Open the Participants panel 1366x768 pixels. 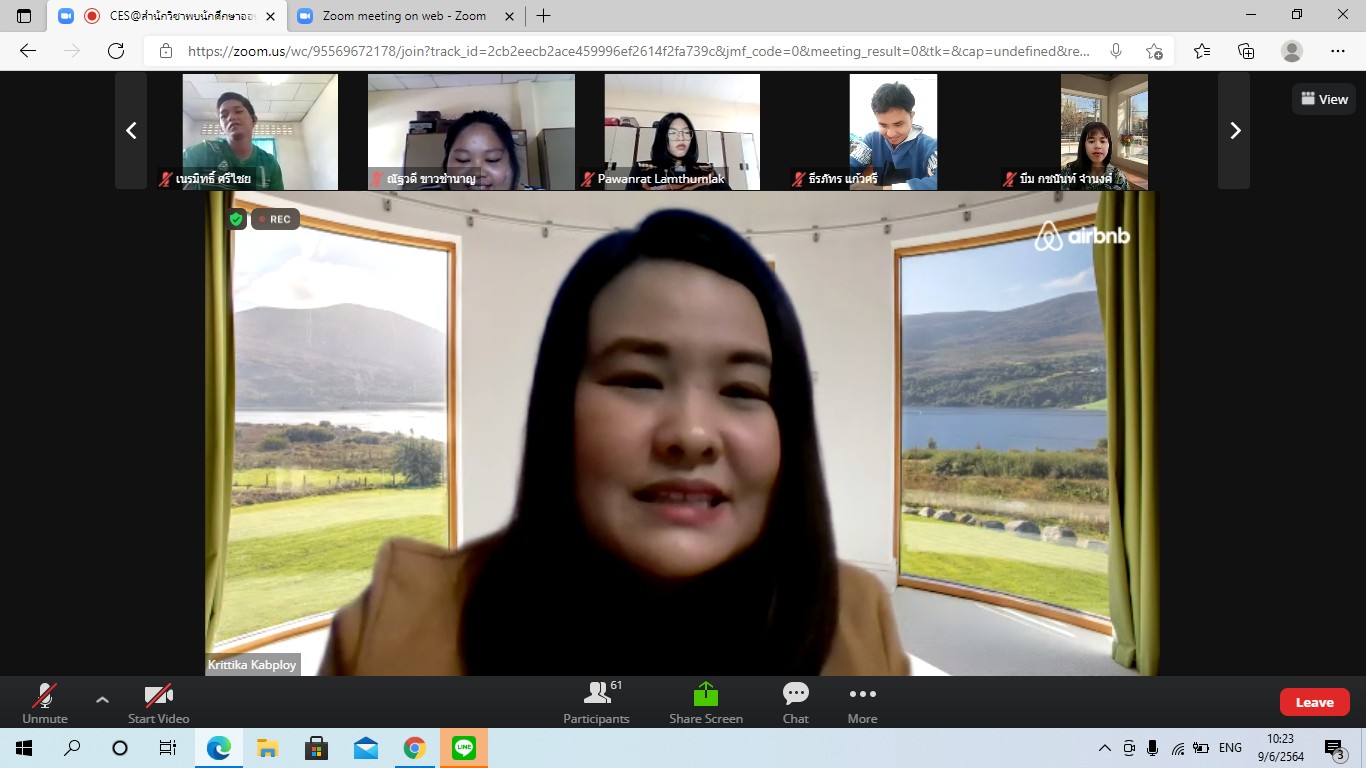pos(596,703)
